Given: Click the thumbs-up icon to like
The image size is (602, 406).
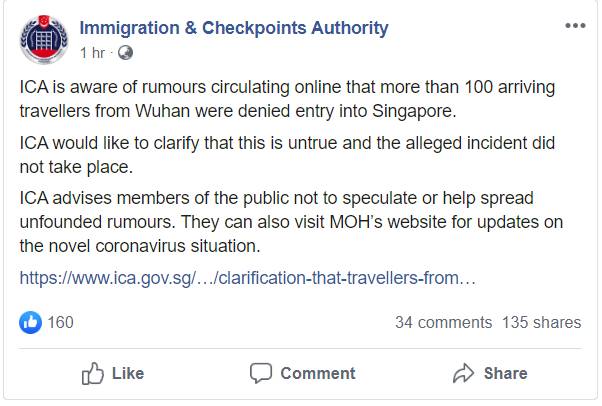Looking at the screenshot, I should (93, 373).
